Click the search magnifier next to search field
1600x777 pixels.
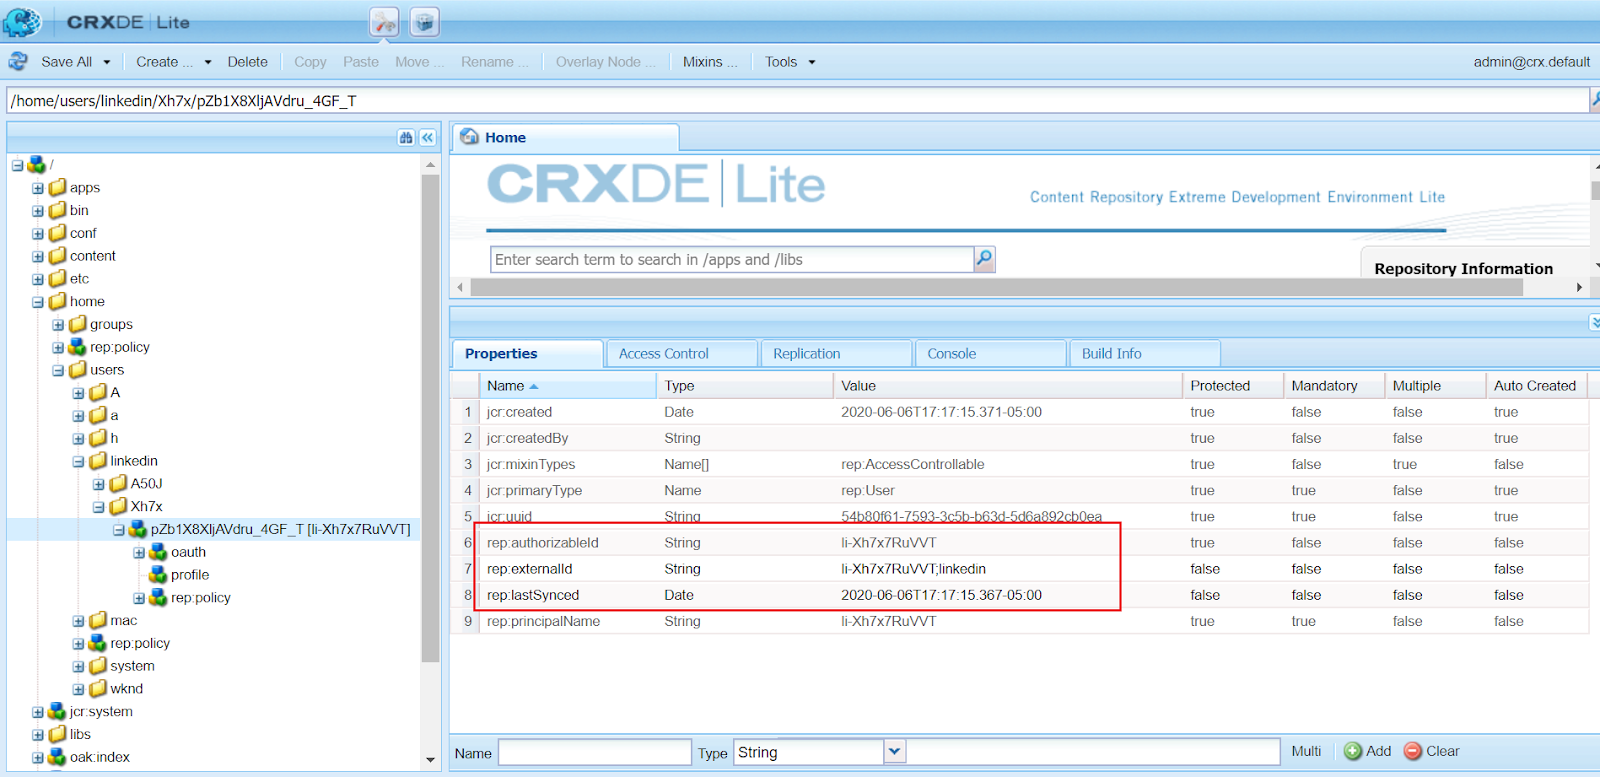(x=985, y=259)
